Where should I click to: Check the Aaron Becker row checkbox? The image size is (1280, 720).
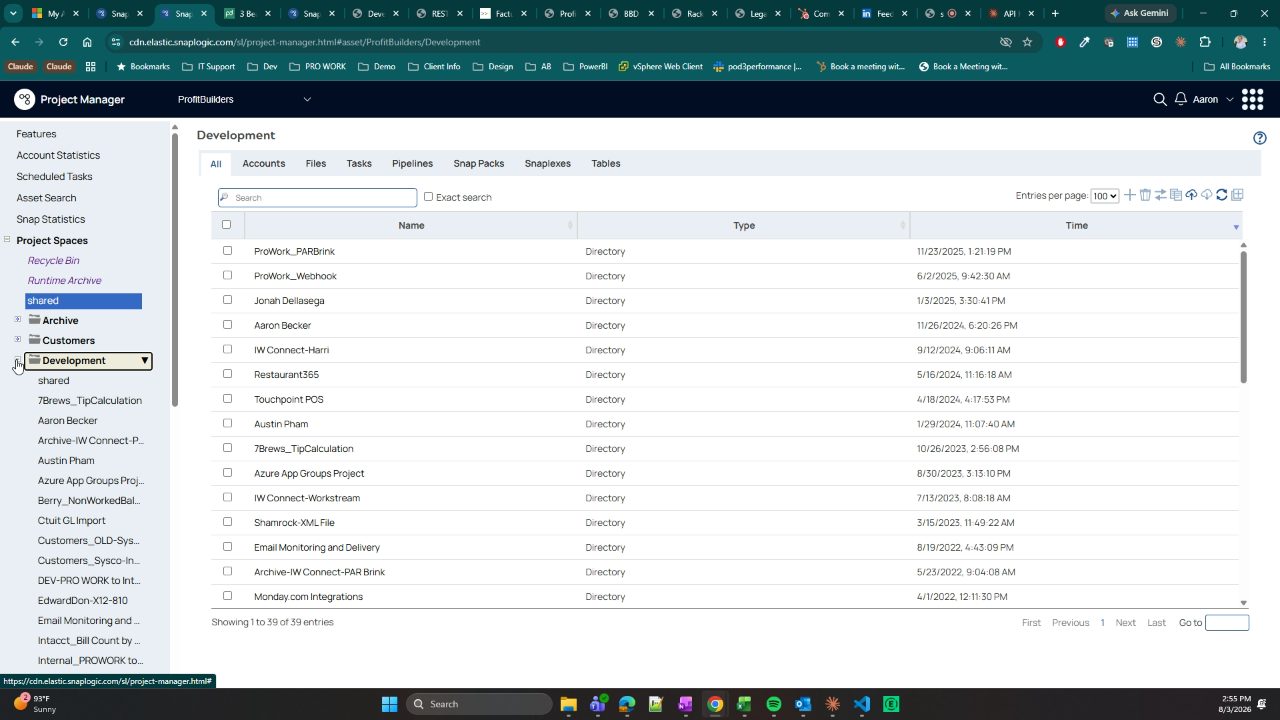[x=227, y=325]
